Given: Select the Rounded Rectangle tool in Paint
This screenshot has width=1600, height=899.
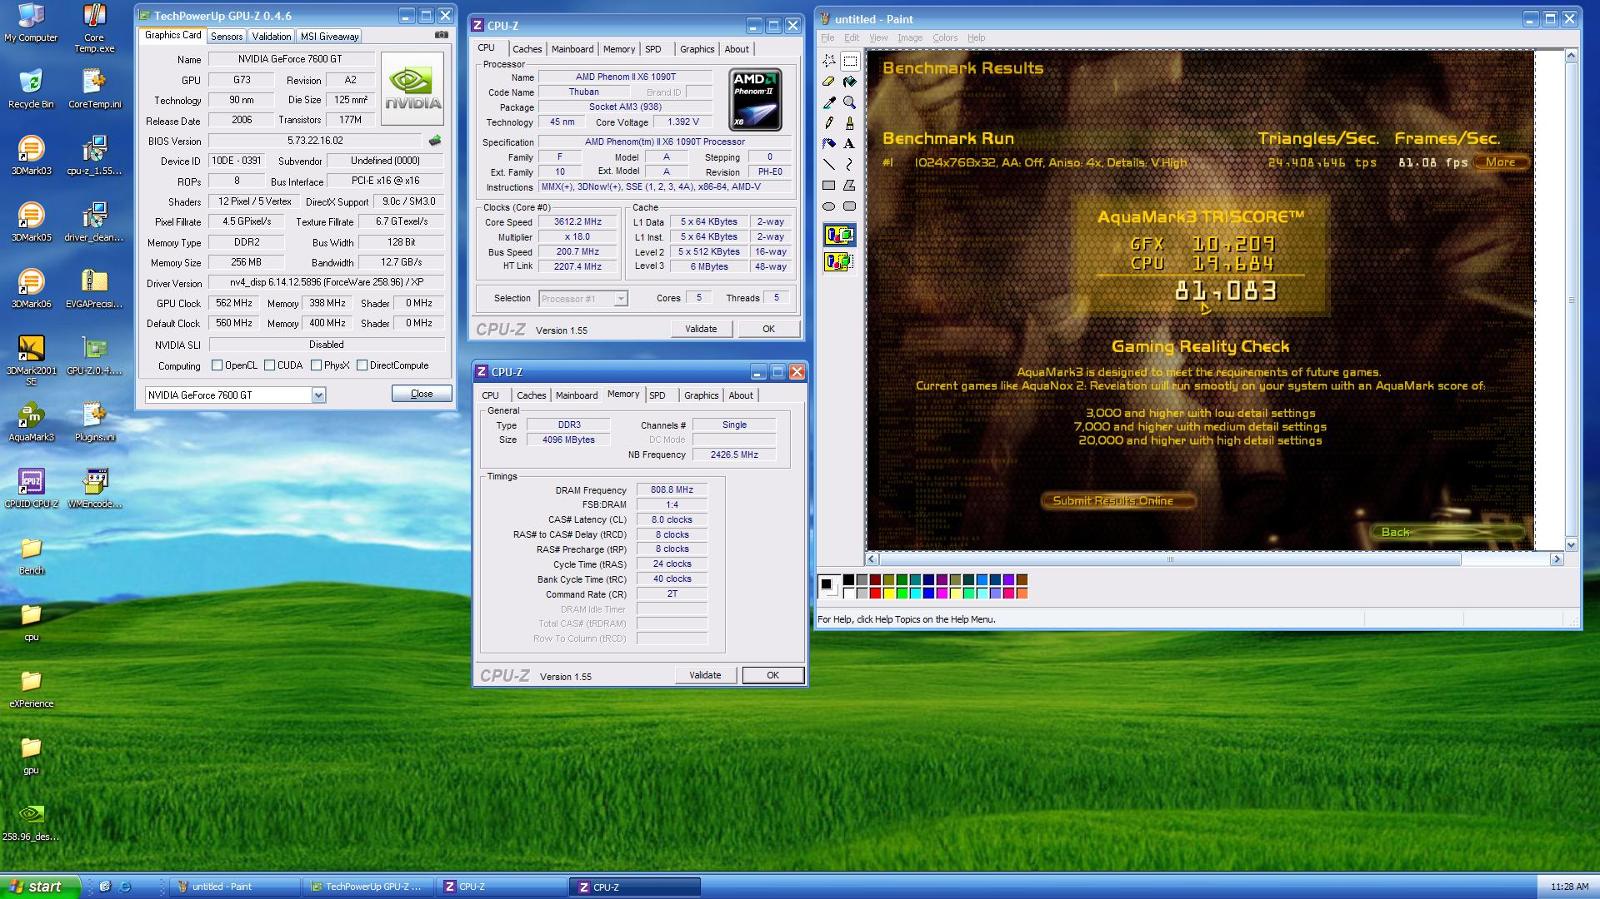Looking at the screenshot, I should point(849,206).
